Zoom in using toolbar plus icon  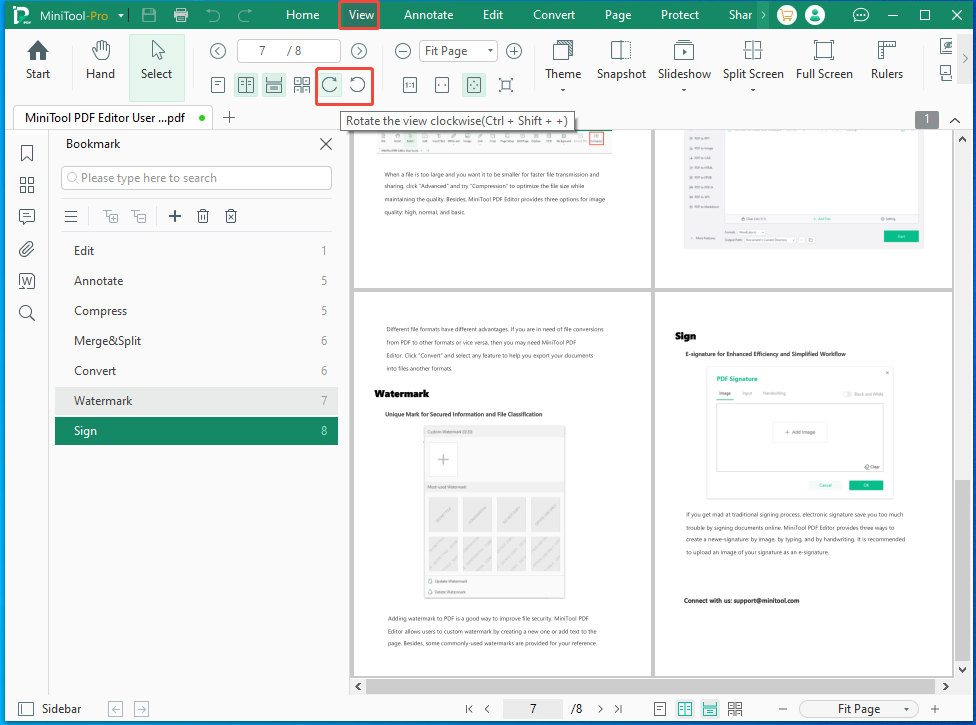(514, 51)
